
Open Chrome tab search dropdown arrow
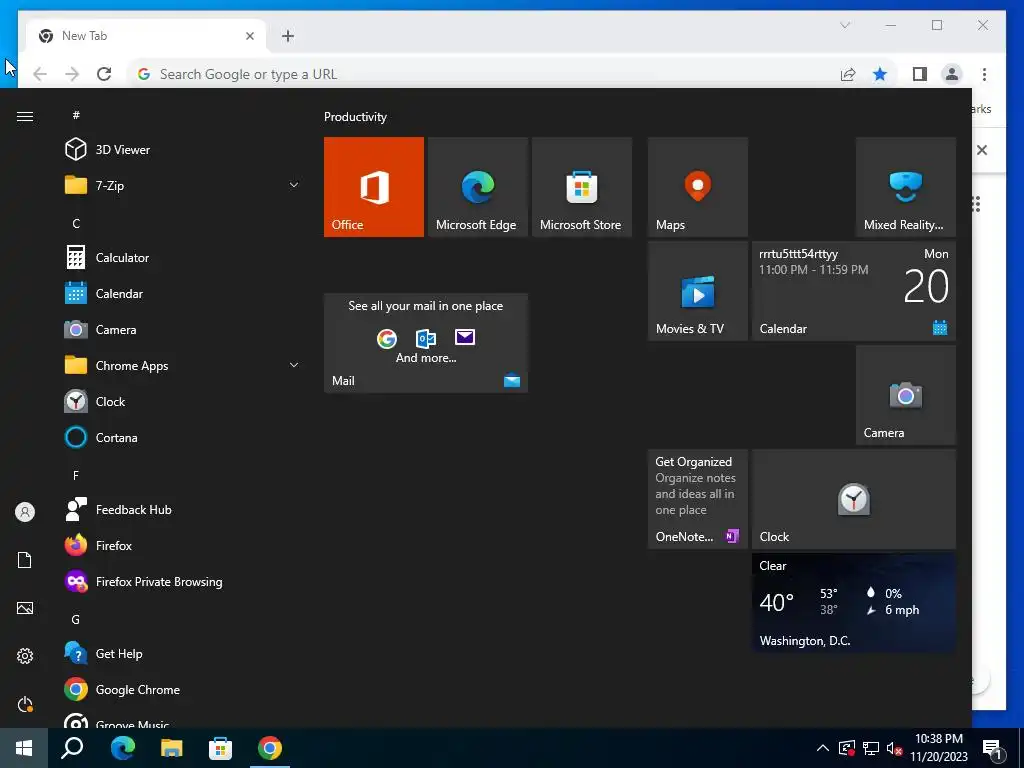point(845,25)
